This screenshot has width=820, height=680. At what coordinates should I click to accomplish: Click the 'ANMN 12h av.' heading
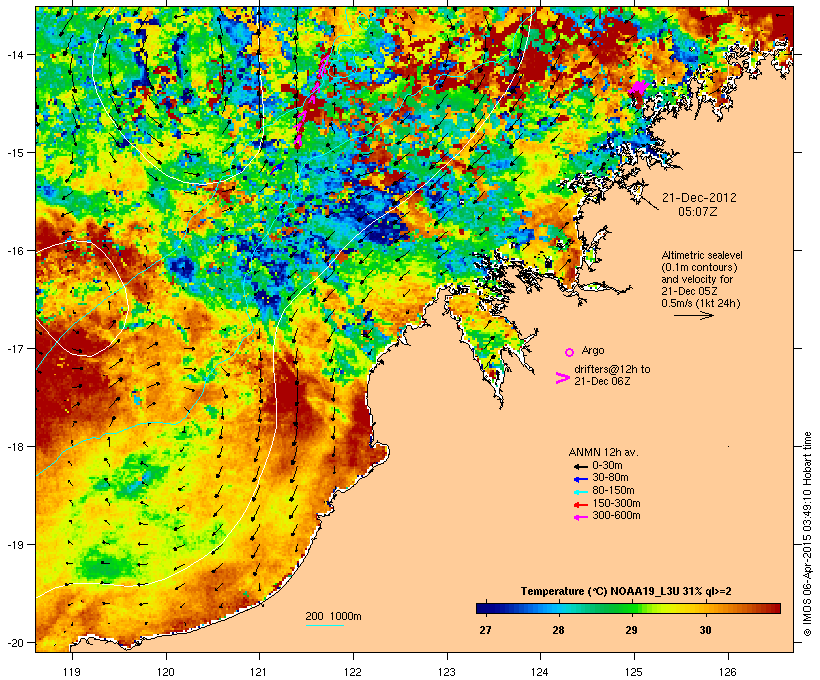(603, 452)
